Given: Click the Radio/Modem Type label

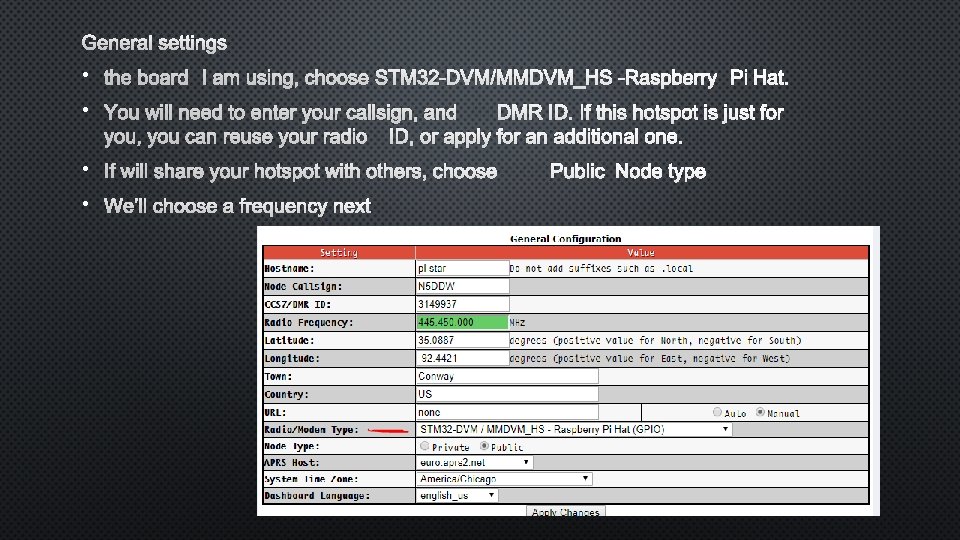Looking at the screenshot, I should click(x=311, y=429).
